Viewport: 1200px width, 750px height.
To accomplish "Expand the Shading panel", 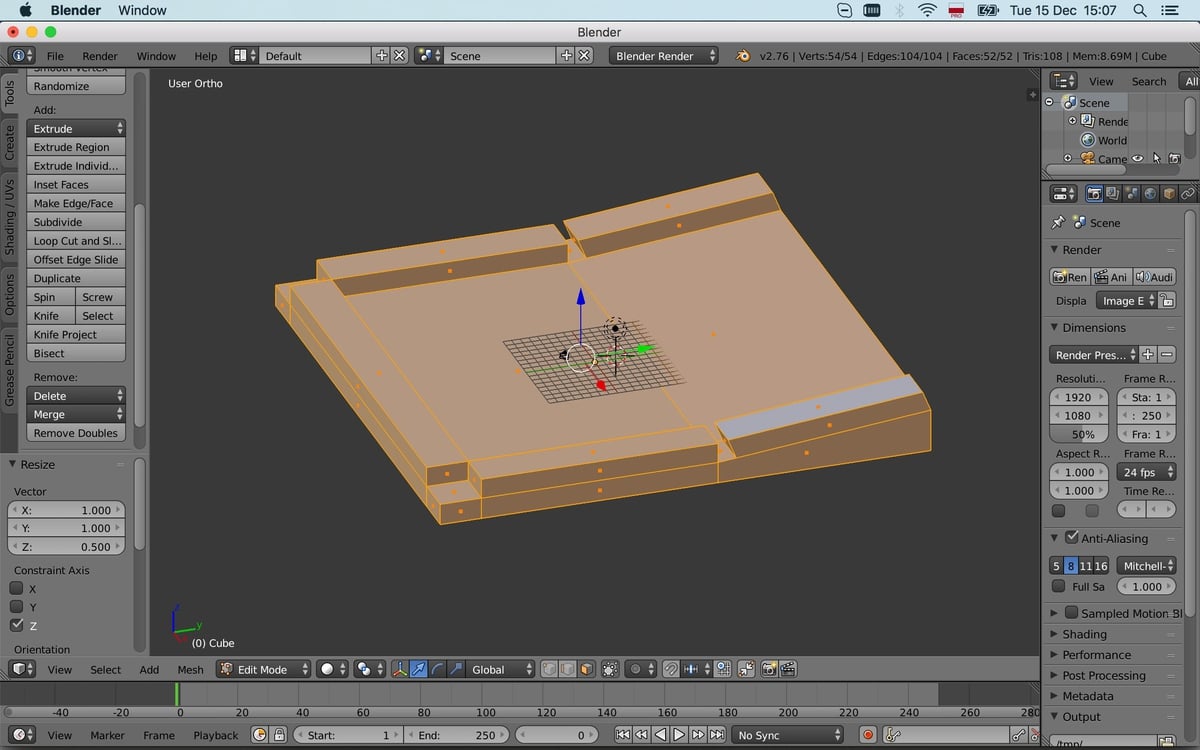I will coord(1084,634).
